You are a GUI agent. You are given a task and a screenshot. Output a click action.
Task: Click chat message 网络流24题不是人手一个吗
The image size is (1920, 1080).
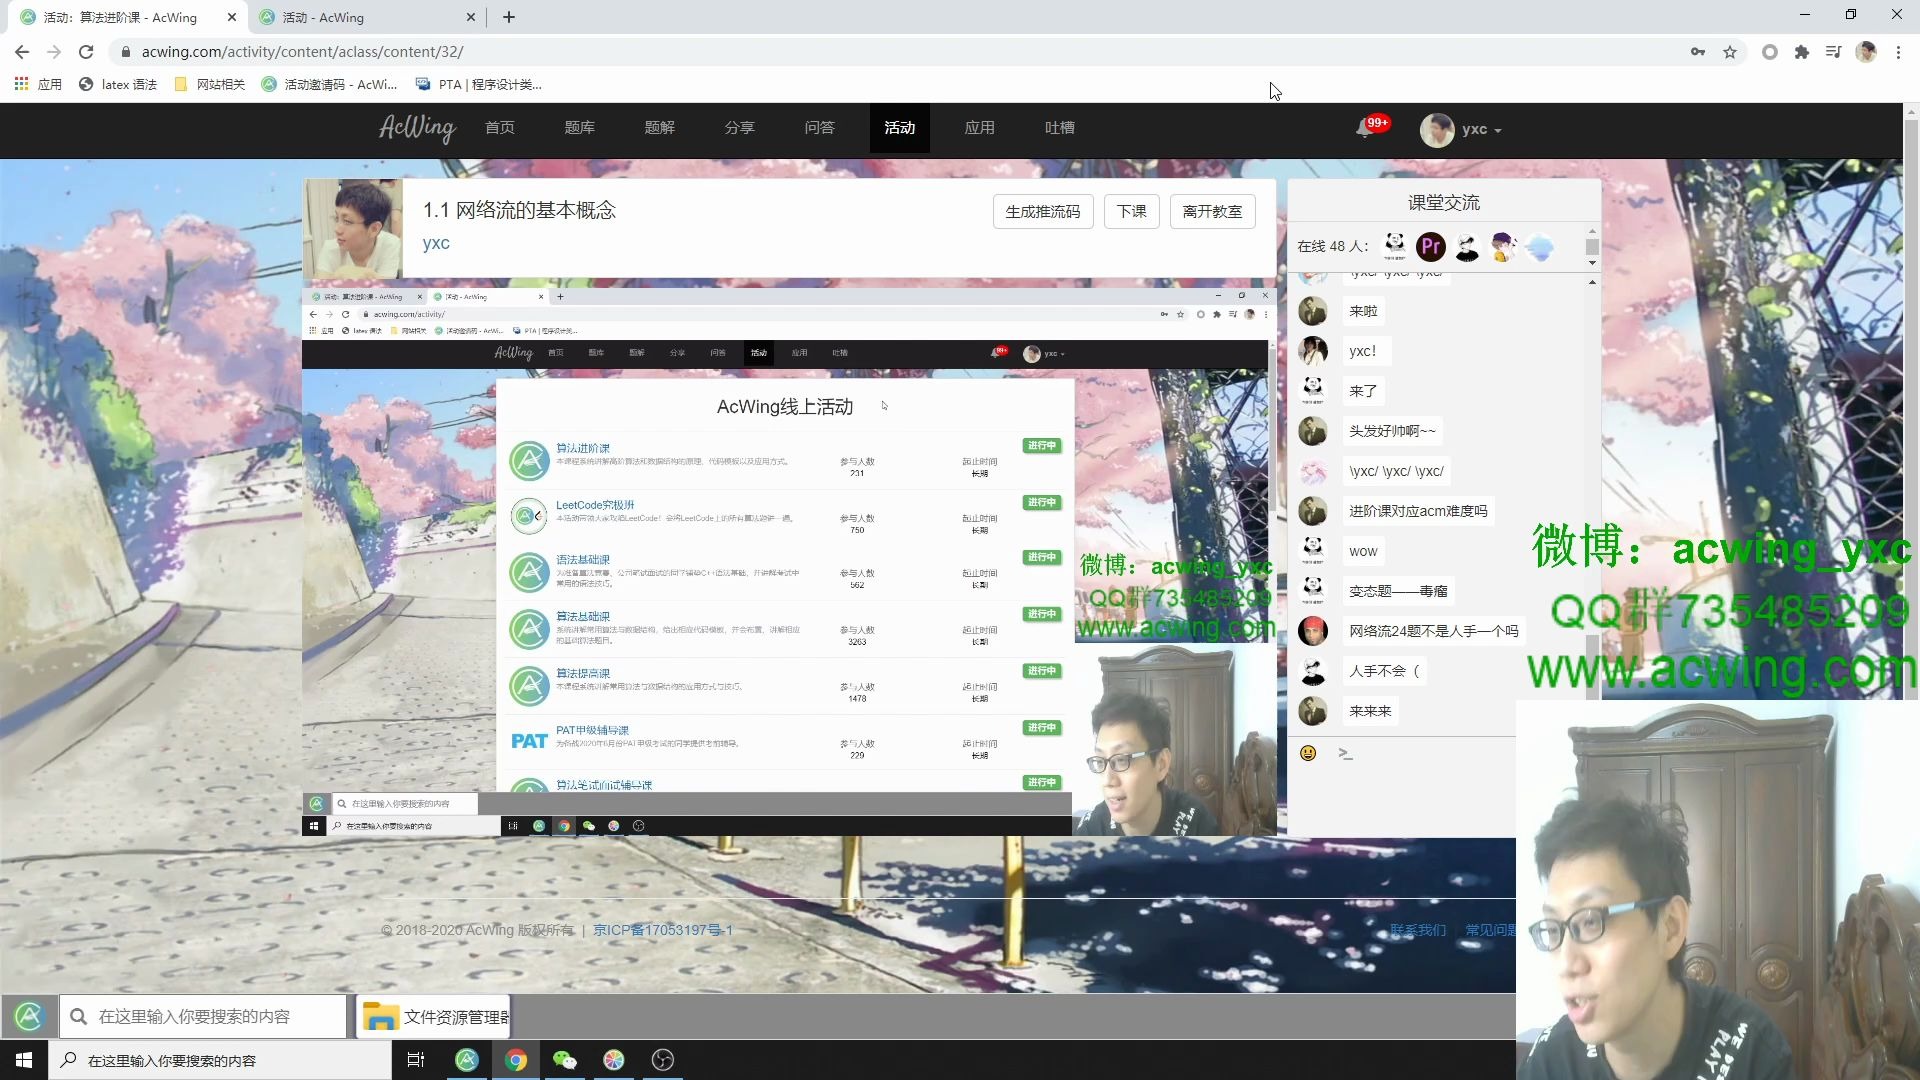1433,631
